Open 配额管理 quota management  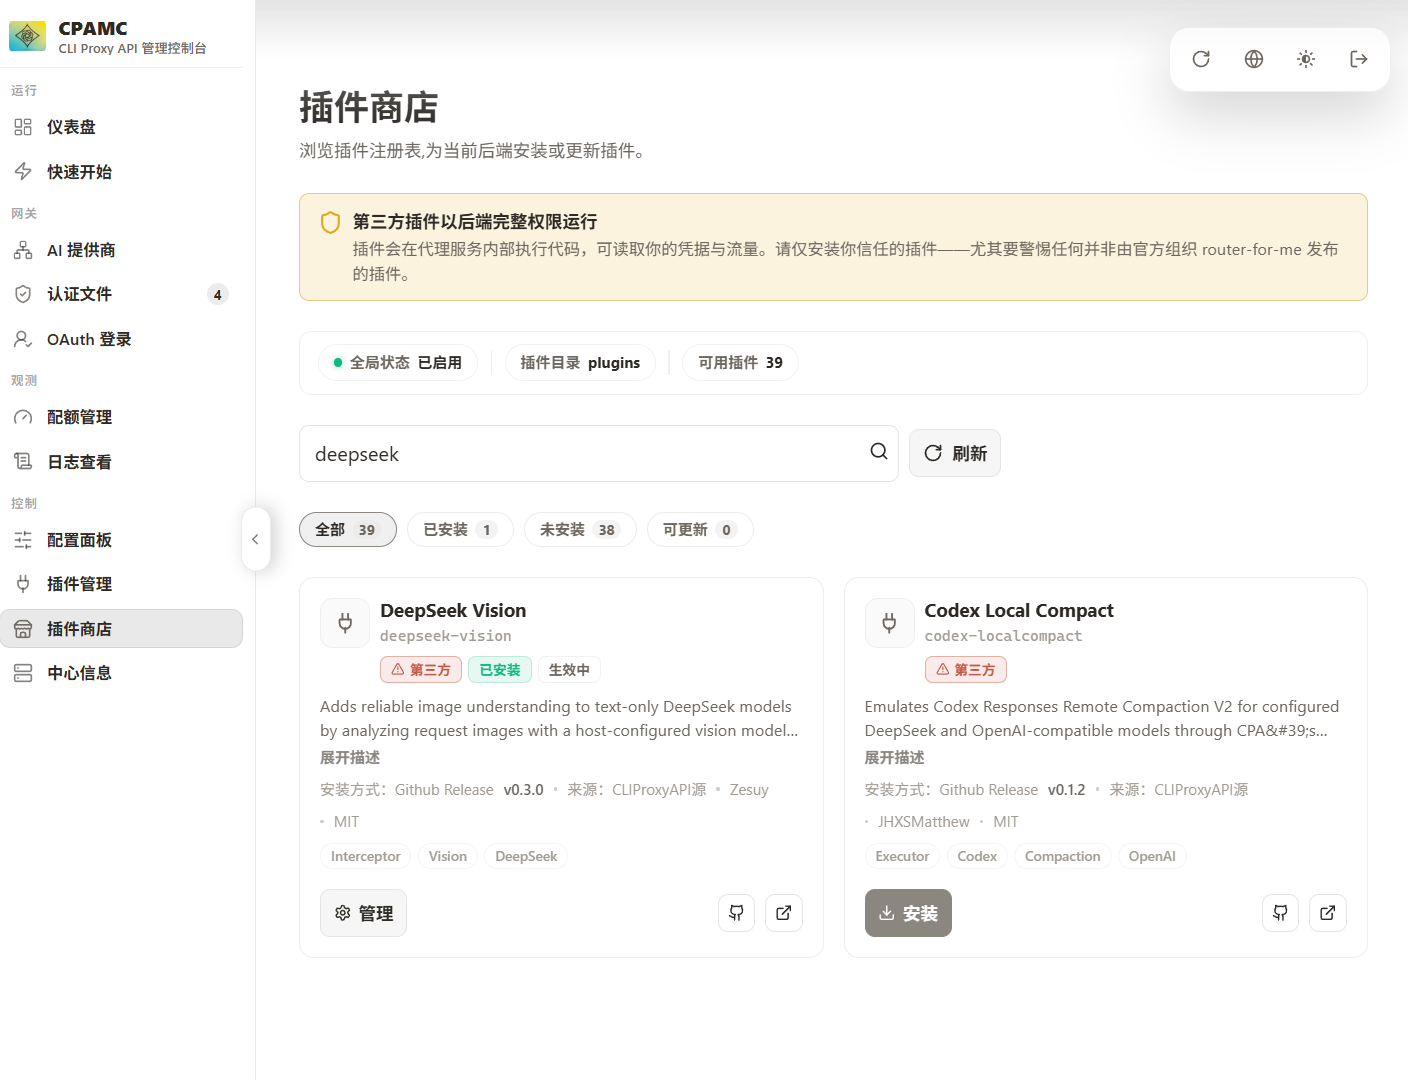pos(122,417)
